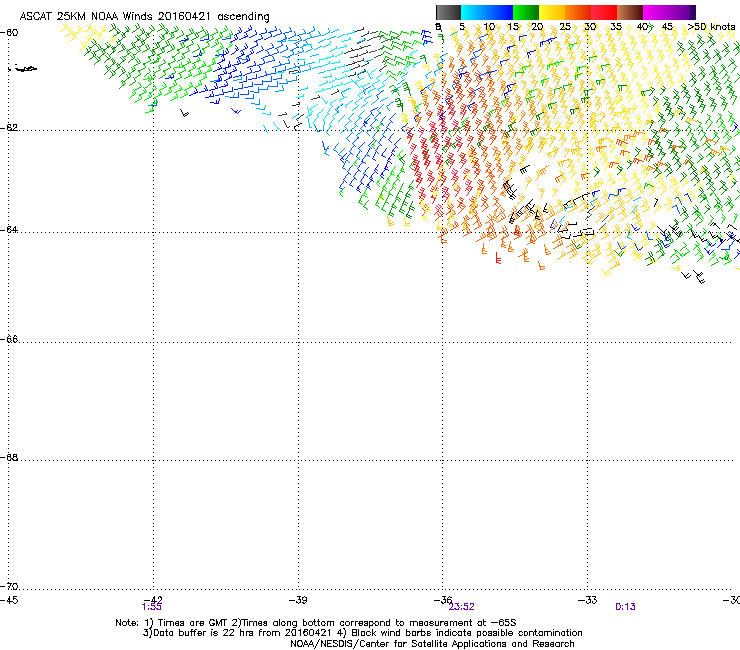Click the -36 longitude axis label
Image resolution: width=740 pixels, height=650 pixels.
click(443, 600)
